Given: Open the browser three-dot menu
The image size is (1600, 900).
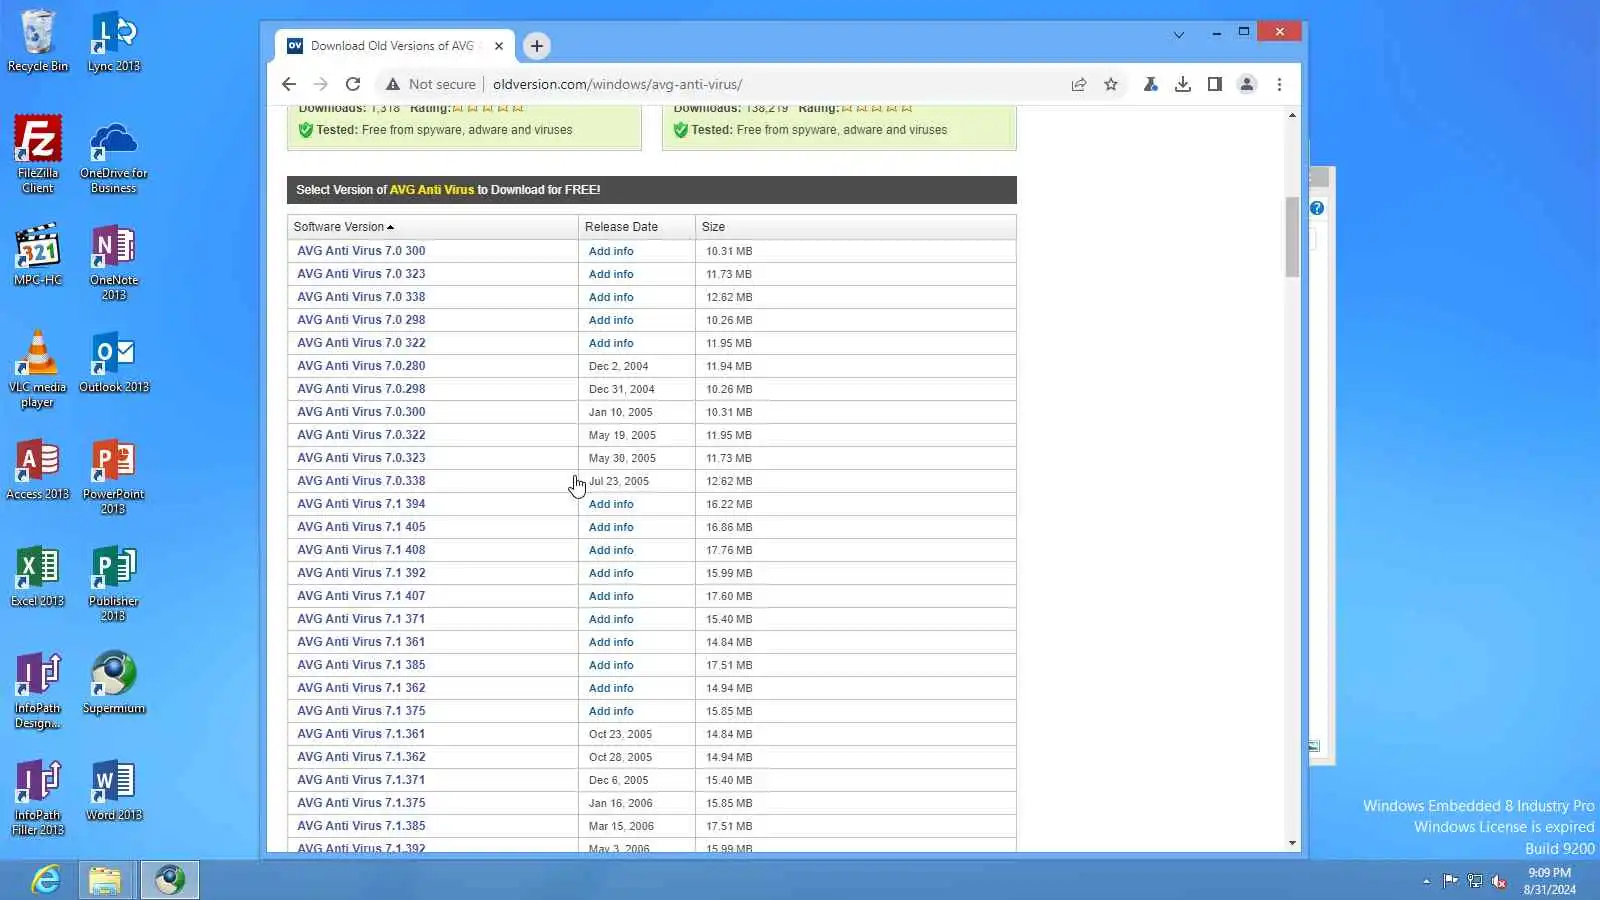Looking at the screenshot, I should (x=1279, y=85).
